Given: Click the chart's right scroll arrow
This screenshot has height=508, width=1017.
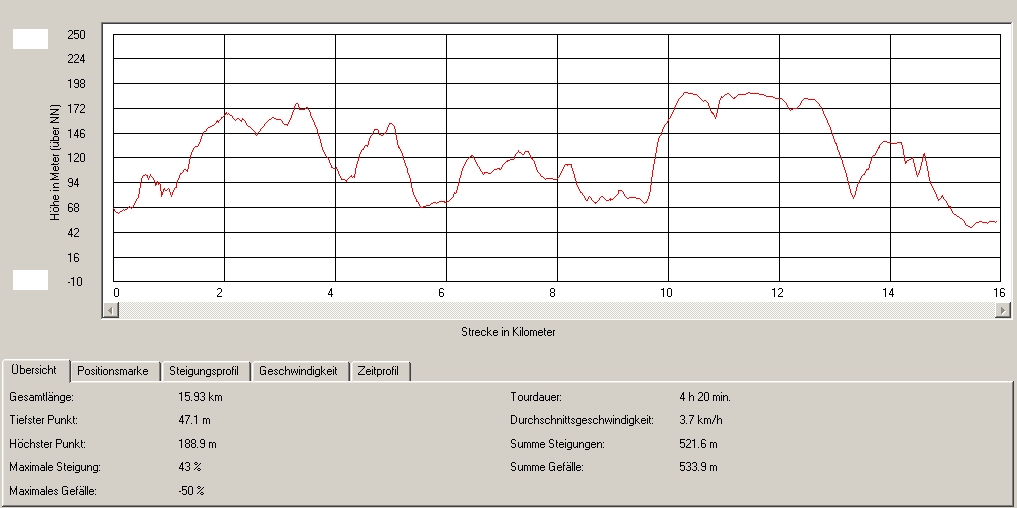Looking at the screenshot, I should coord(1003,311).
